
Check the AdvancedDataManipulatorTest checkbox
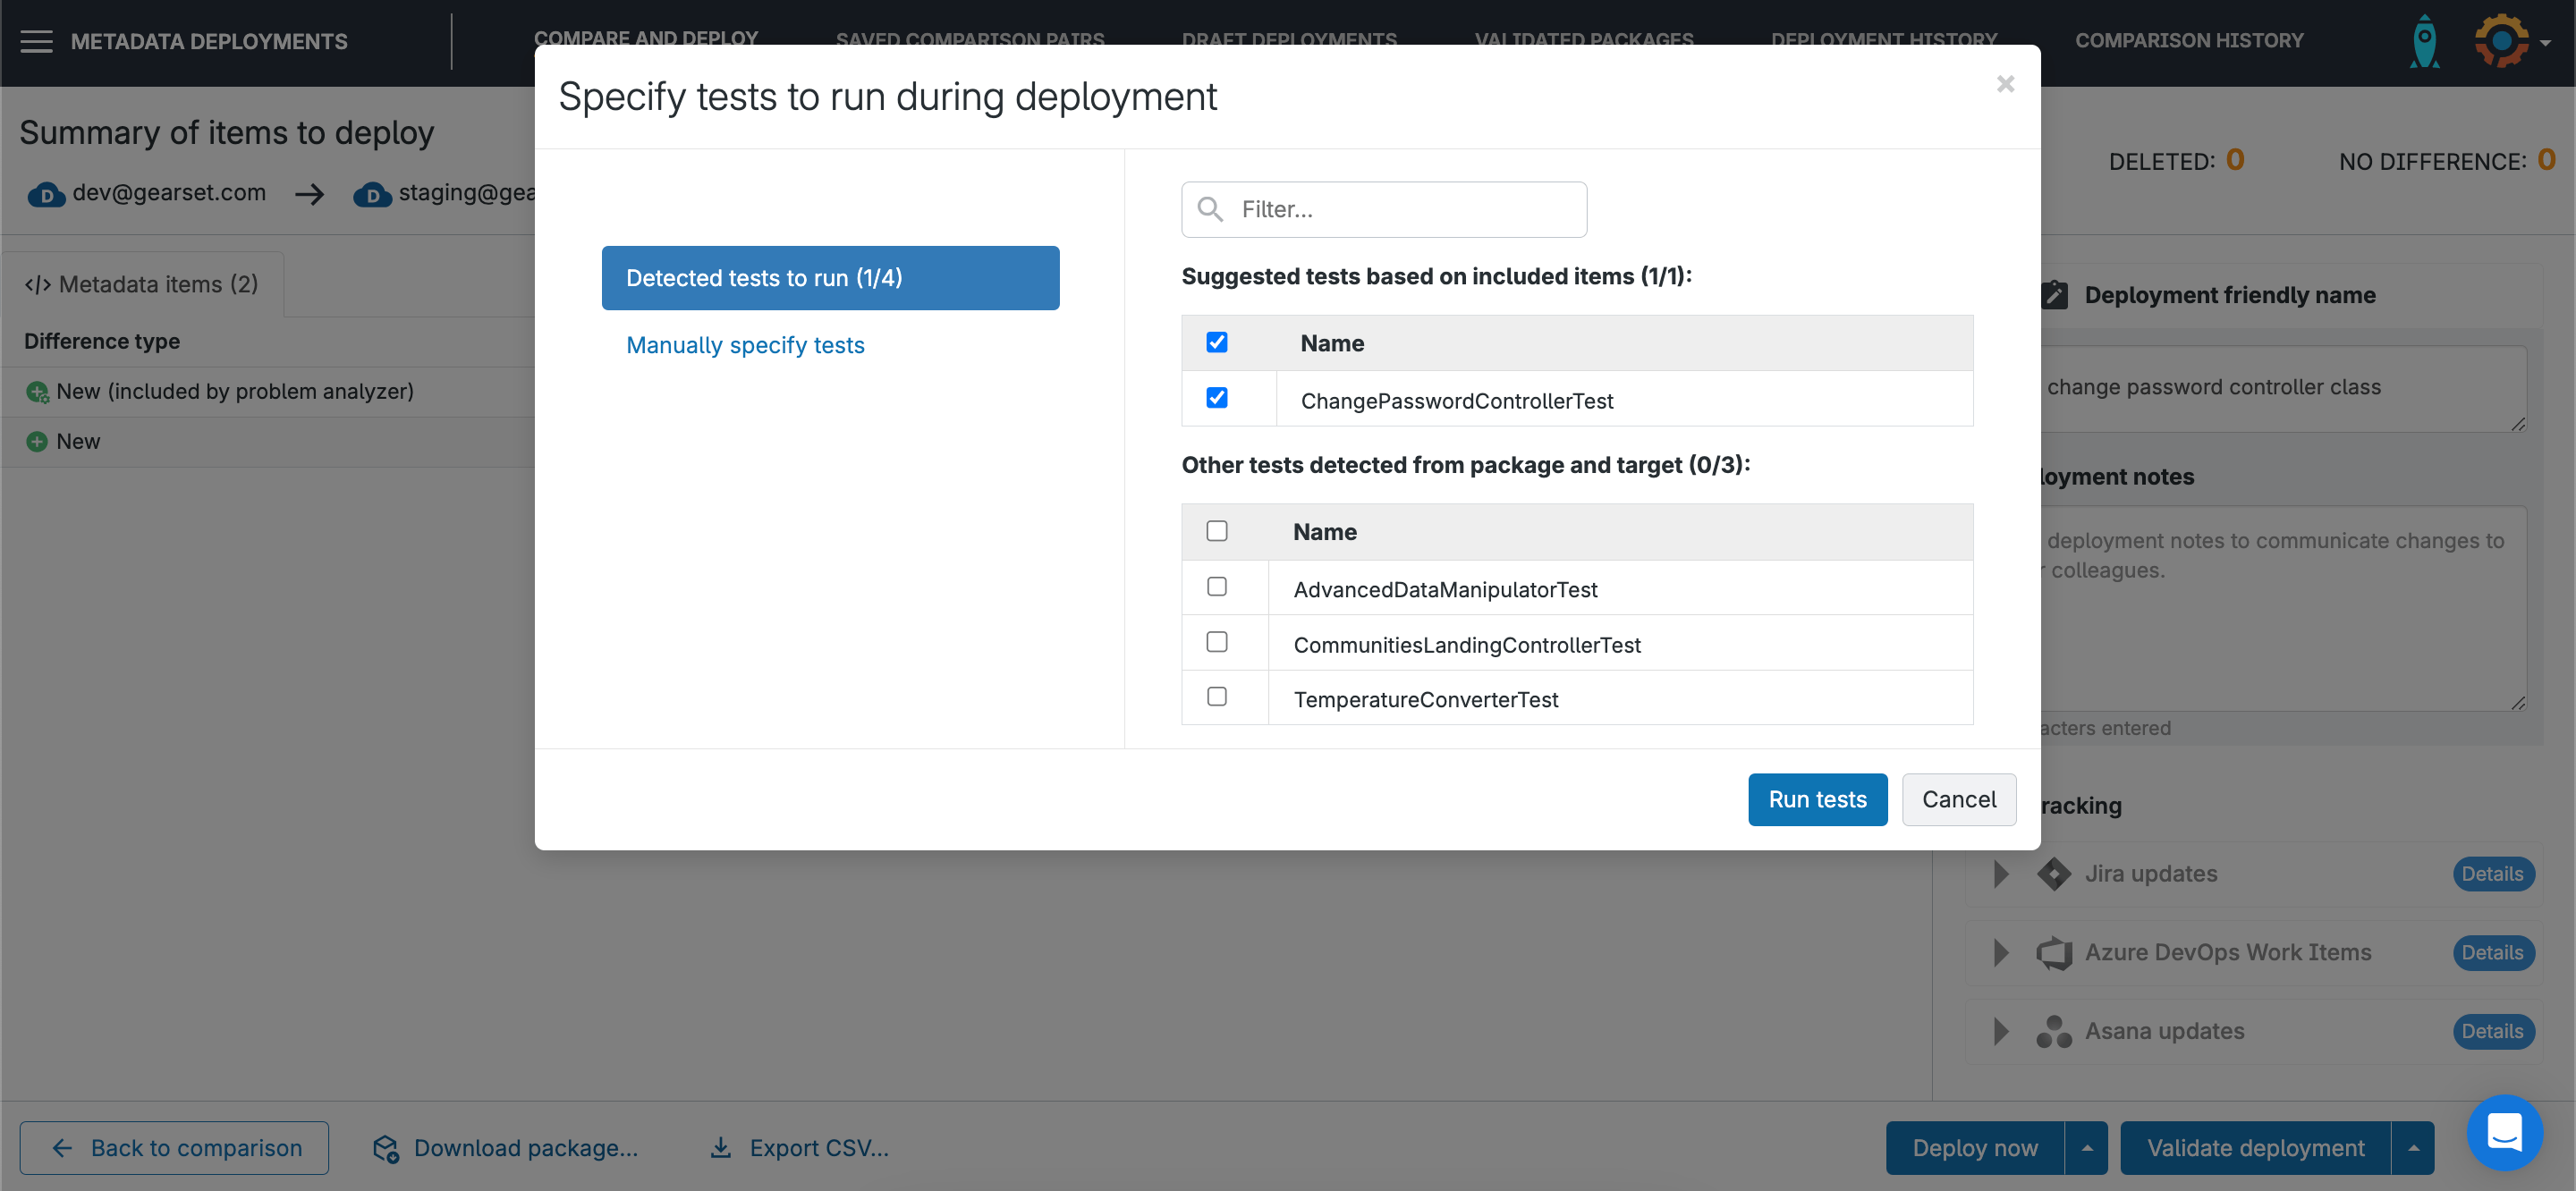point(1216,587)
